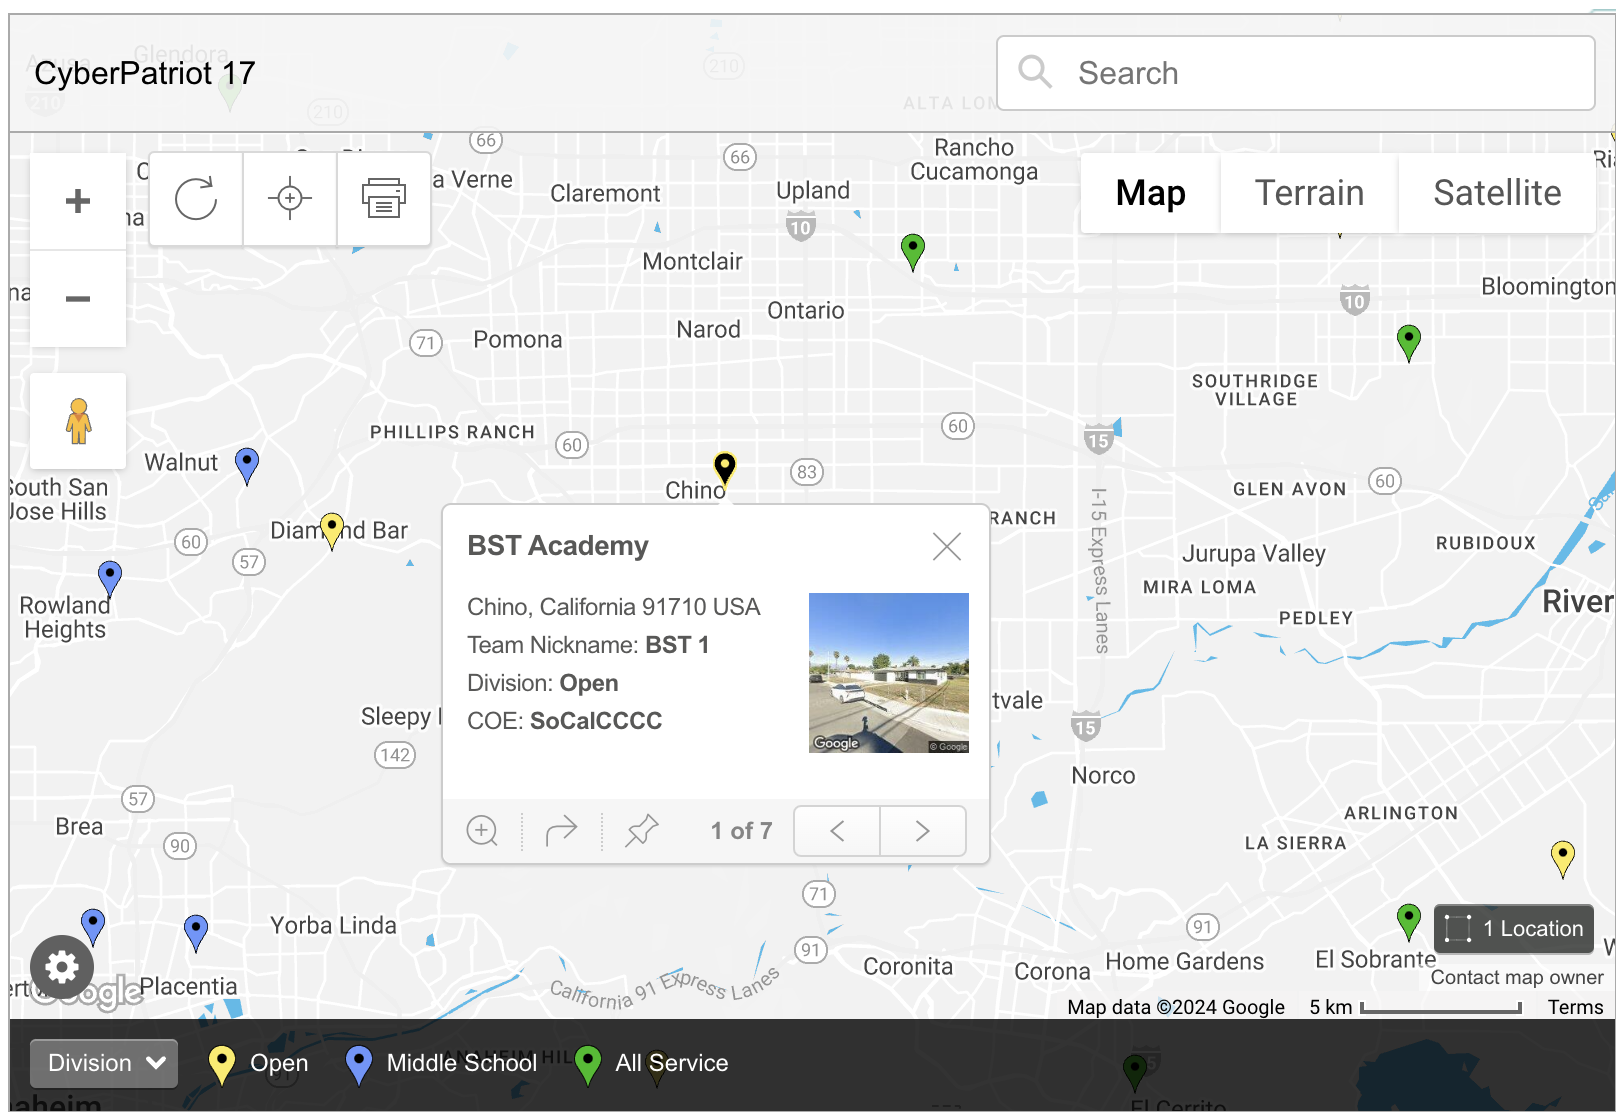Toggle Middle School division in legend
Screen dimensions: 1616x1112
click(x=441, y=1064)
